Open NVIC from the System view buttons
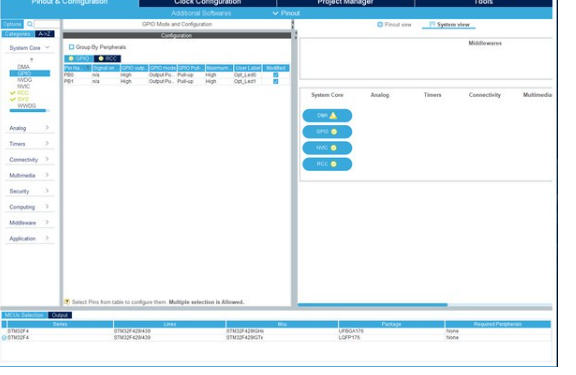This screenshot has width=576, height=375. pyautogui.click(x=327, y=148)
